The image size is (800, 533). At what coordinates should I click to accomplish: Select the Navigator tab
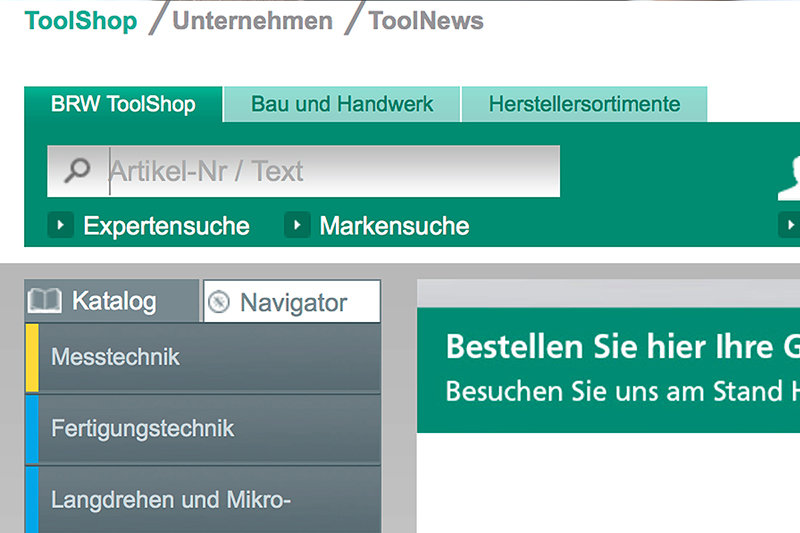click(x=292, y=301)
